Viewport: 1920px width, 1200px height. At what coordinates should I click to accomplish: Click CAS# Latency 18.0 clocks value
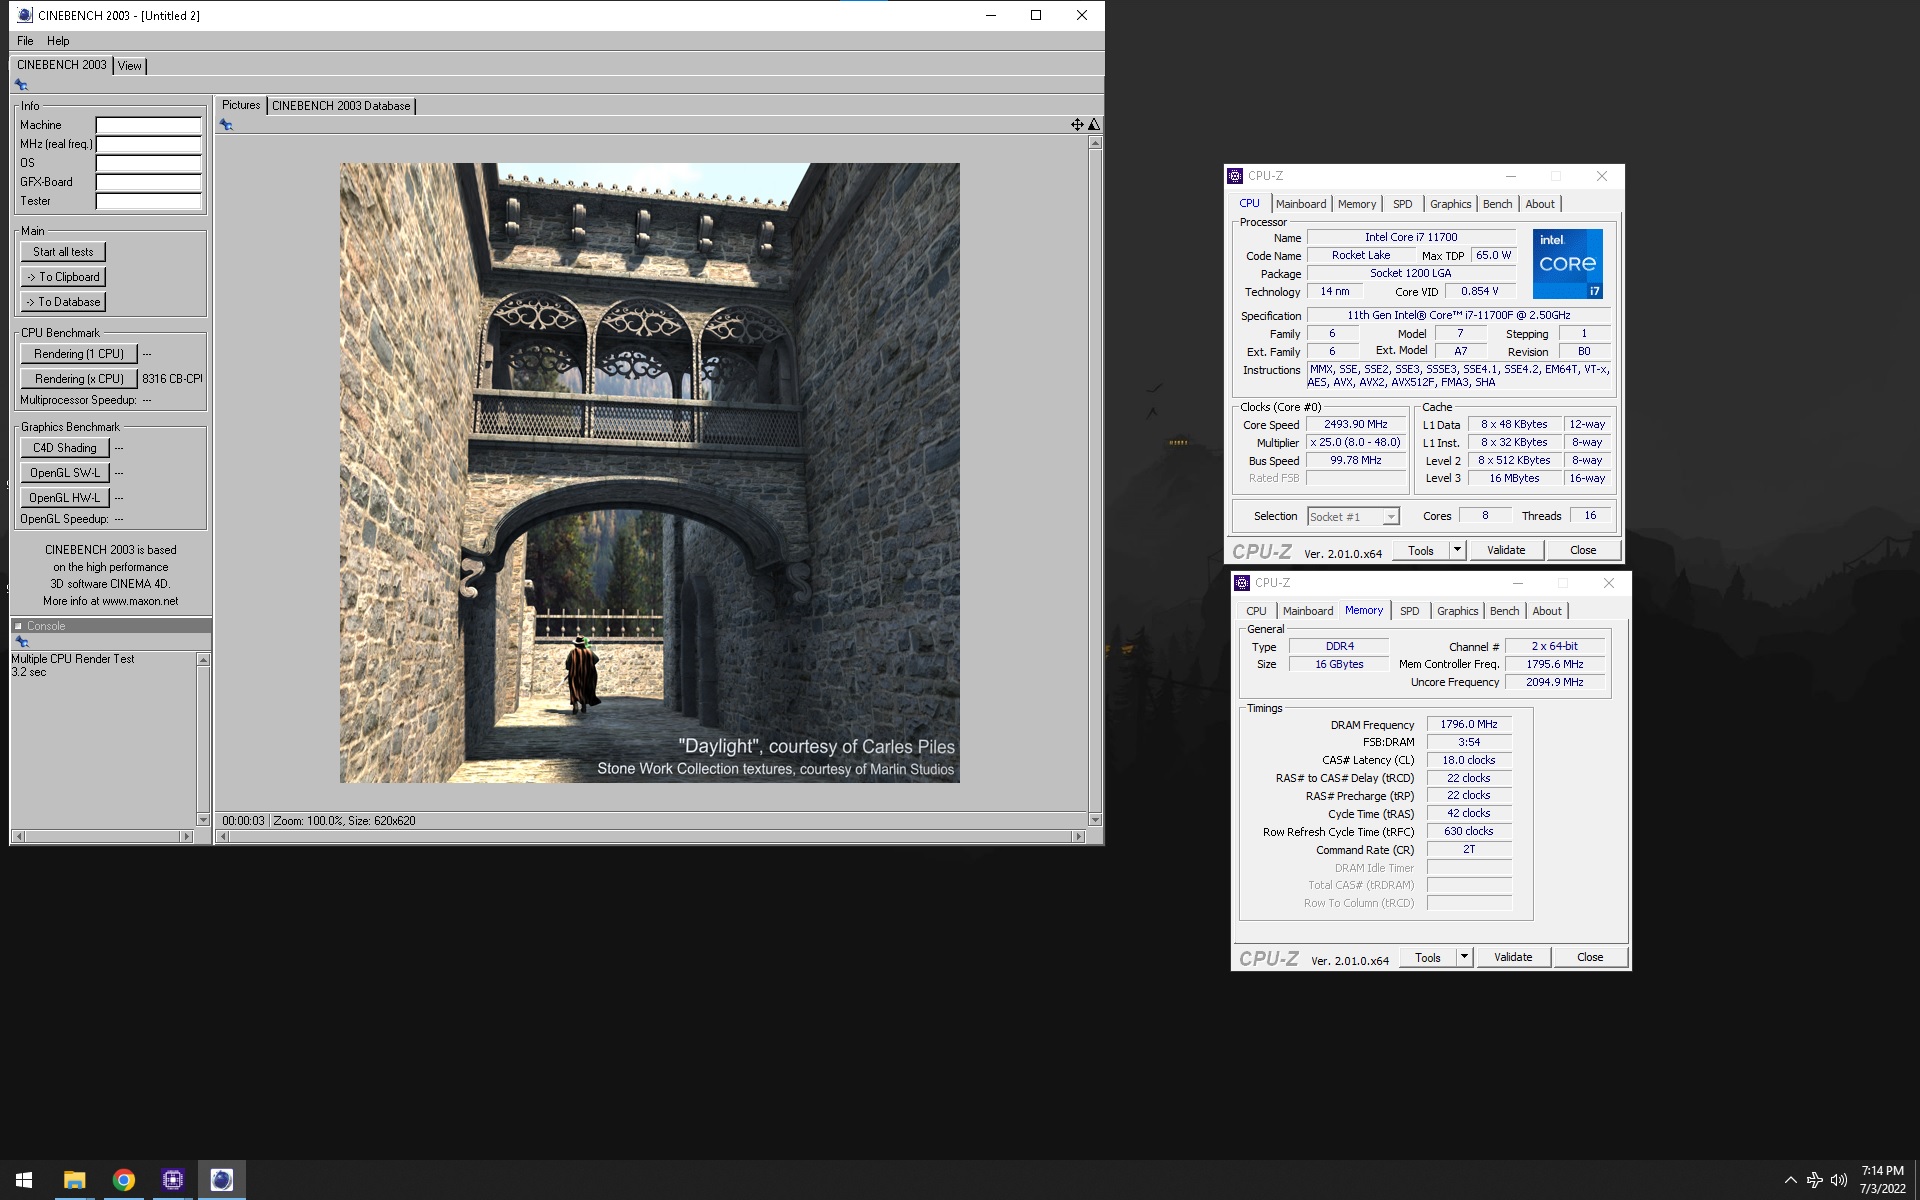coord(1469,760)
